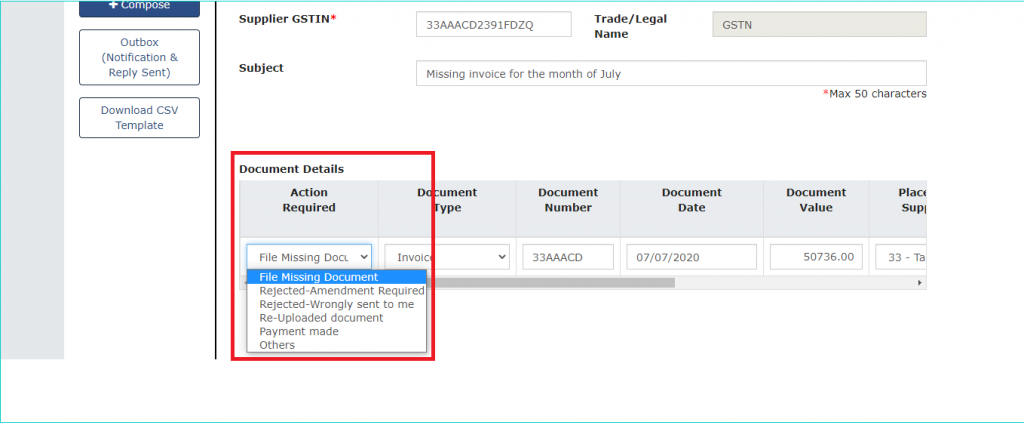This screenshot has width=1024, height=425.
Task: Click the Compose button
Action: [139, 7]
